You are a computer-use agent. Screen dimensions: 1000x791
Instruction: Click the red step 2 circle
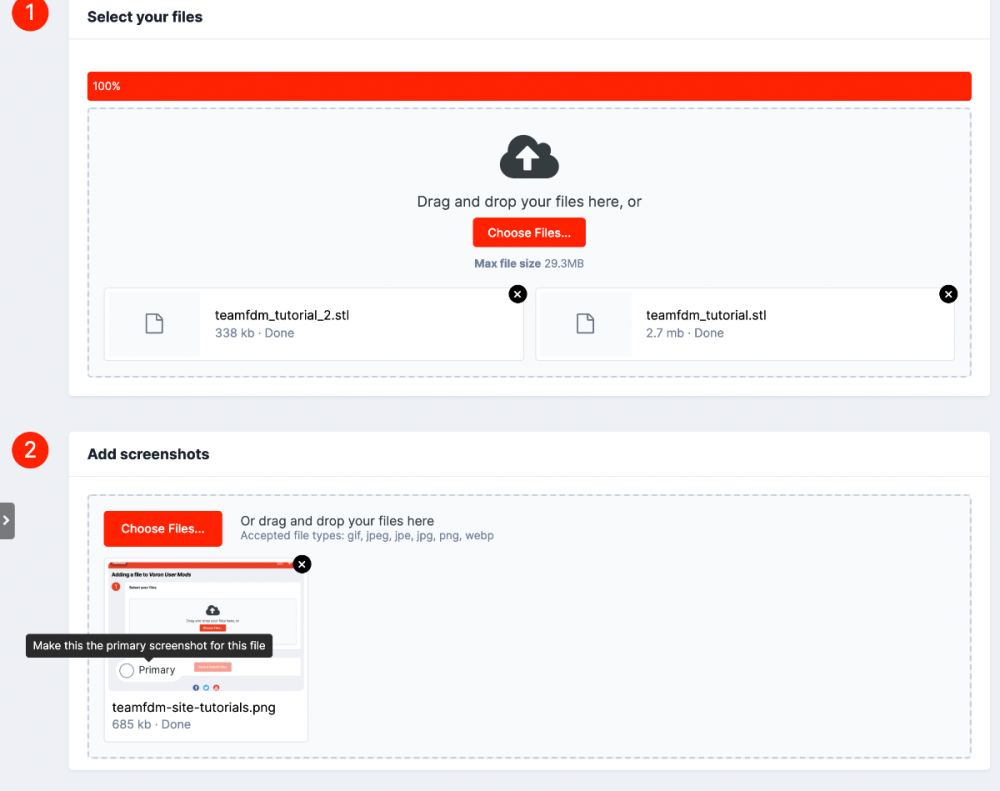coord(30,450)
